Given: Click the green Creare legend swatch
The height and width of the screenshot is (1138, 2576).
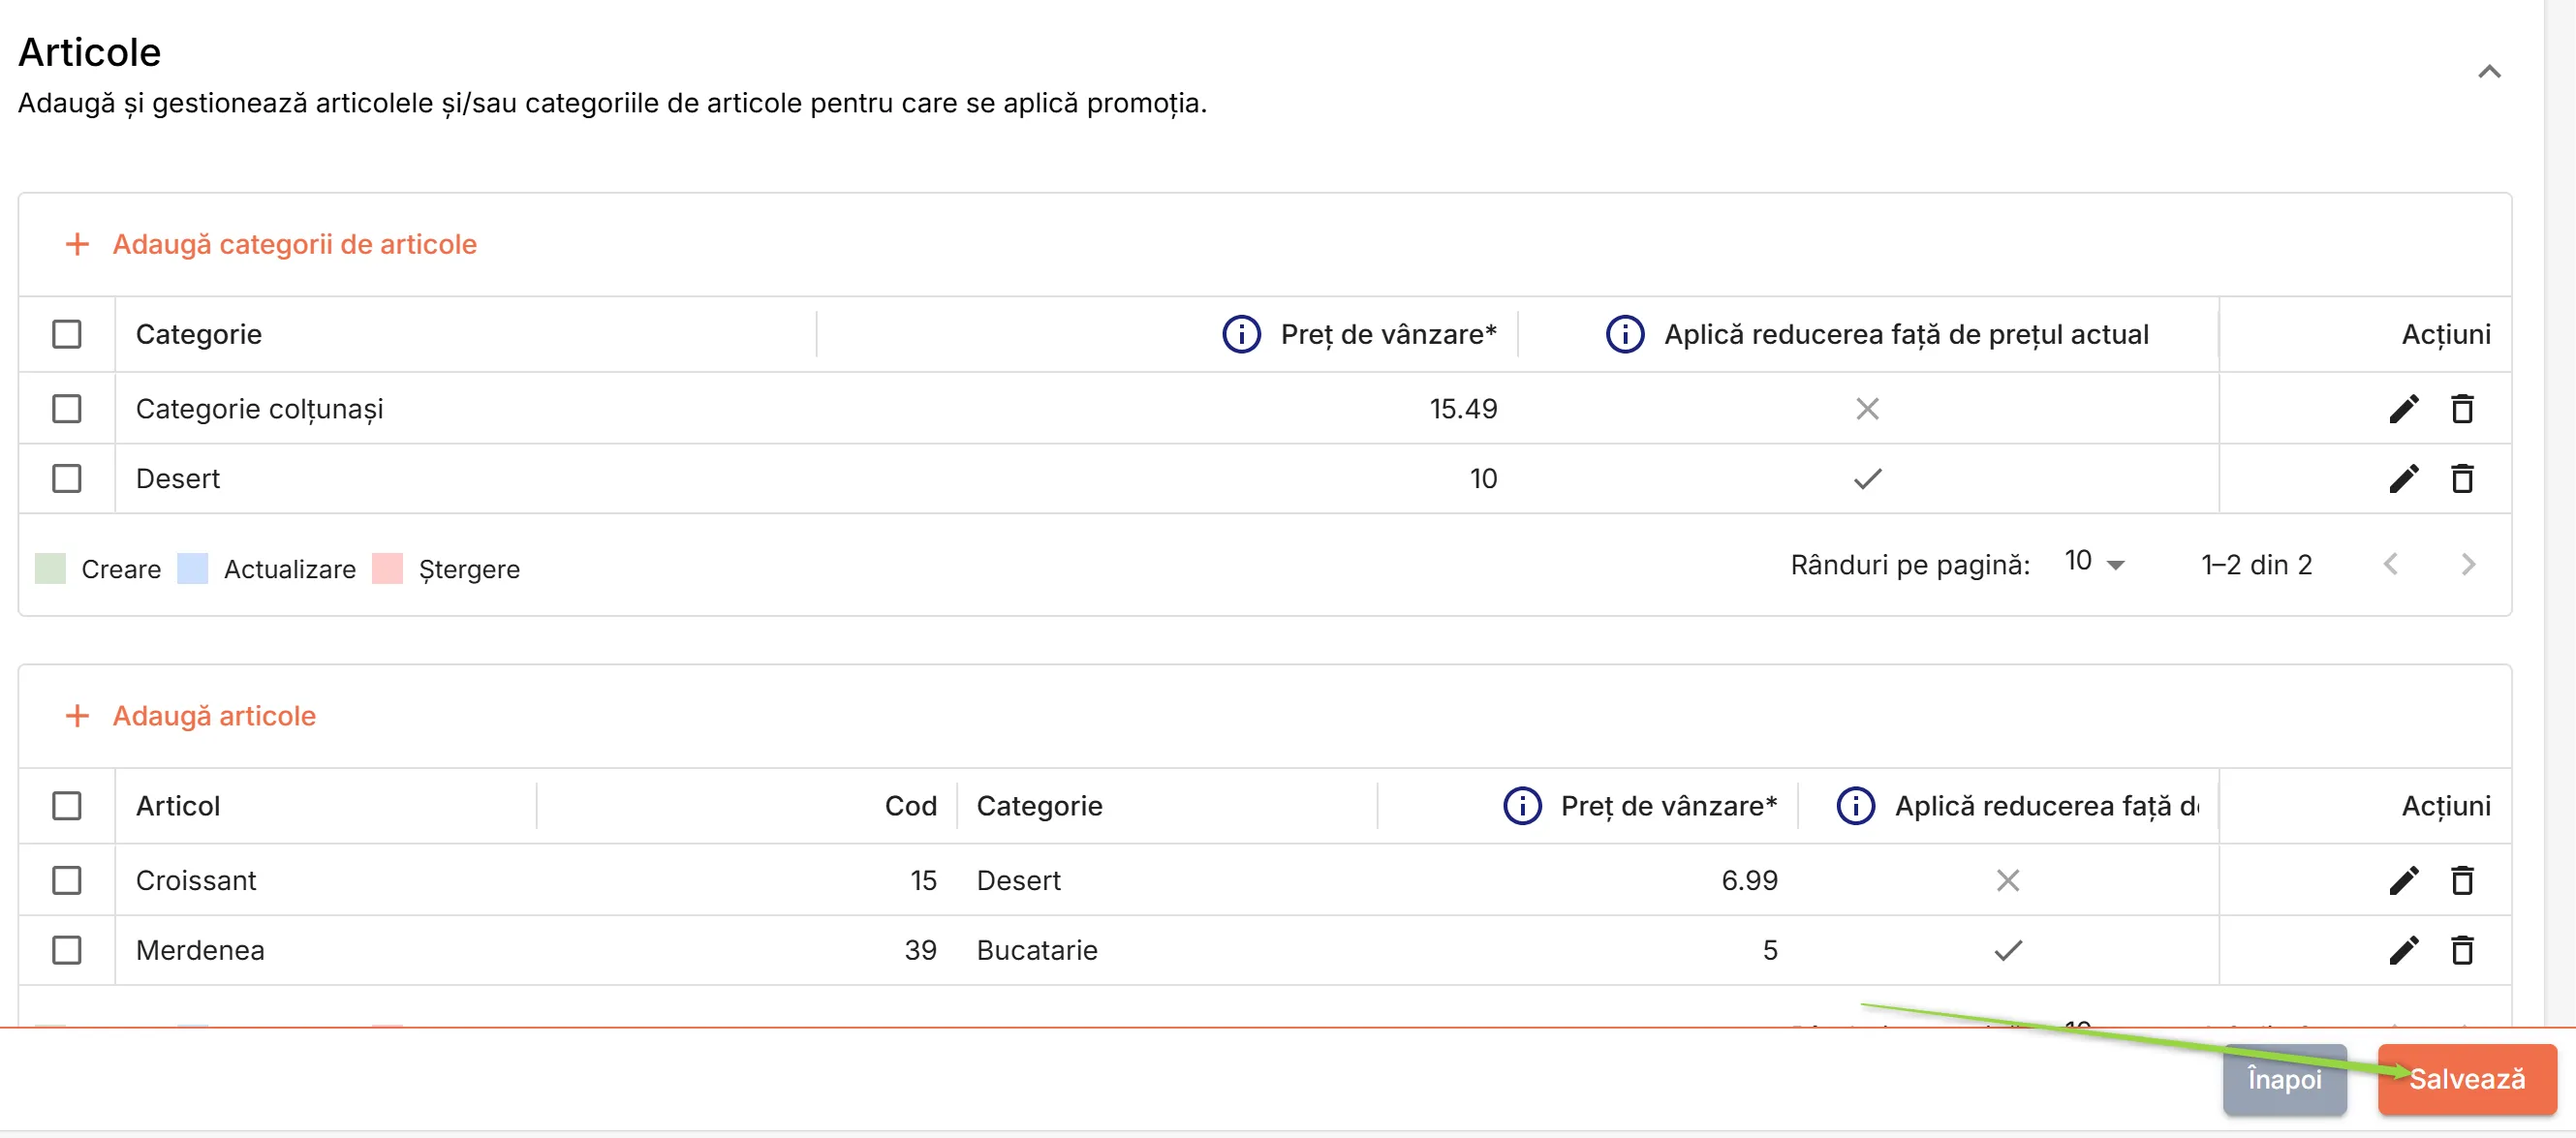Looking at the screenshot, I should (x=50, y=569).
